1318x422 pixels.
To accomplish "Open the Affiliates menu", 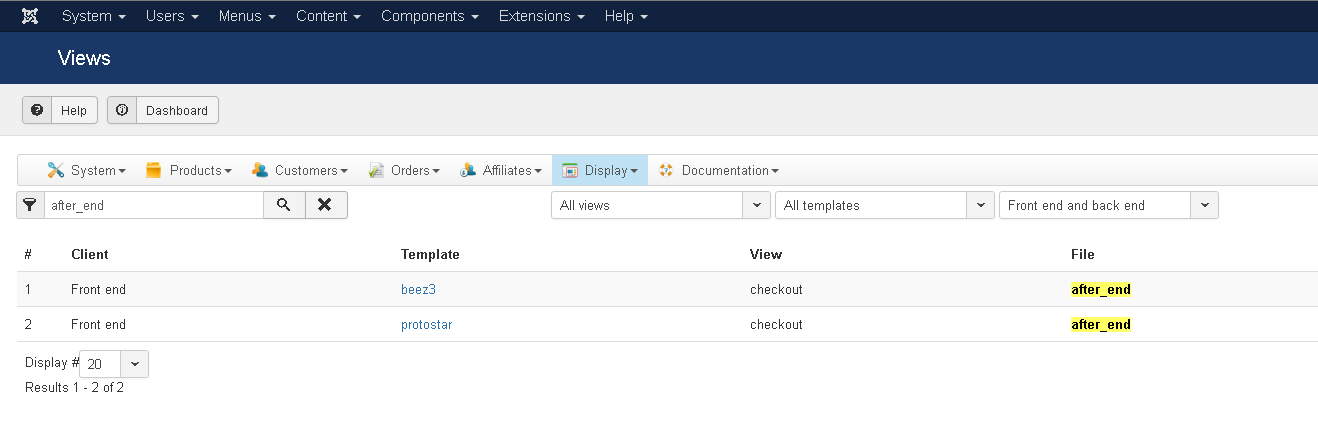I will click(501, 171).
